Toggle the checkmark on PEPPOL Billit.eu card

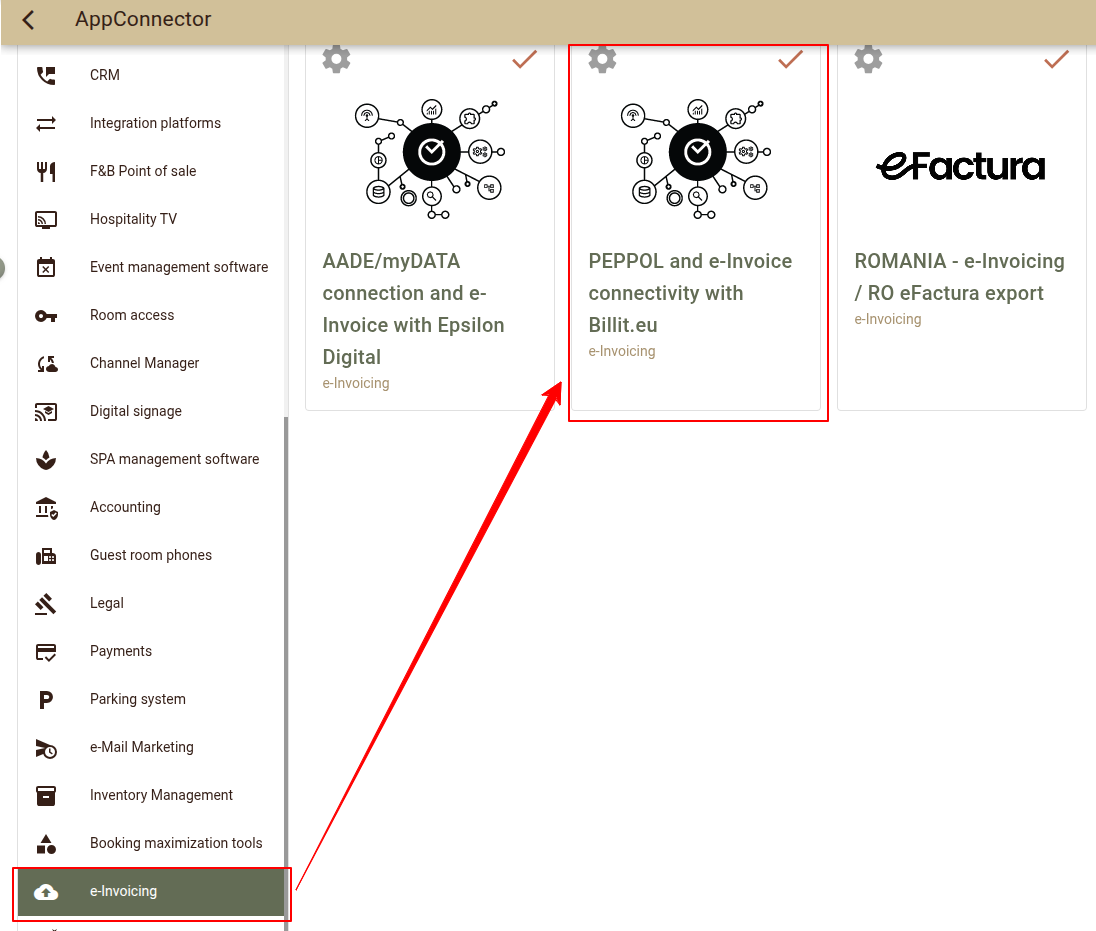tap(791, 59)
